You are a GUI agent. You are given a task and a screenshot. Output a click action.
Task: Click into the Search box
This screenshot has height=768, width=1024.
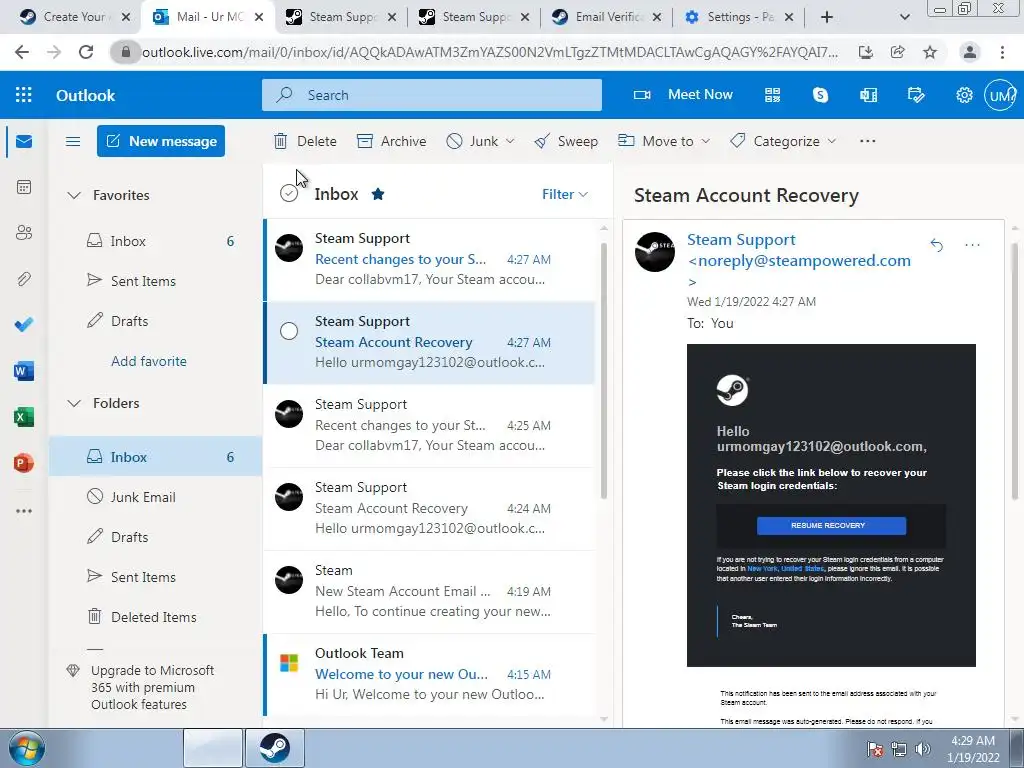[432, 95]
